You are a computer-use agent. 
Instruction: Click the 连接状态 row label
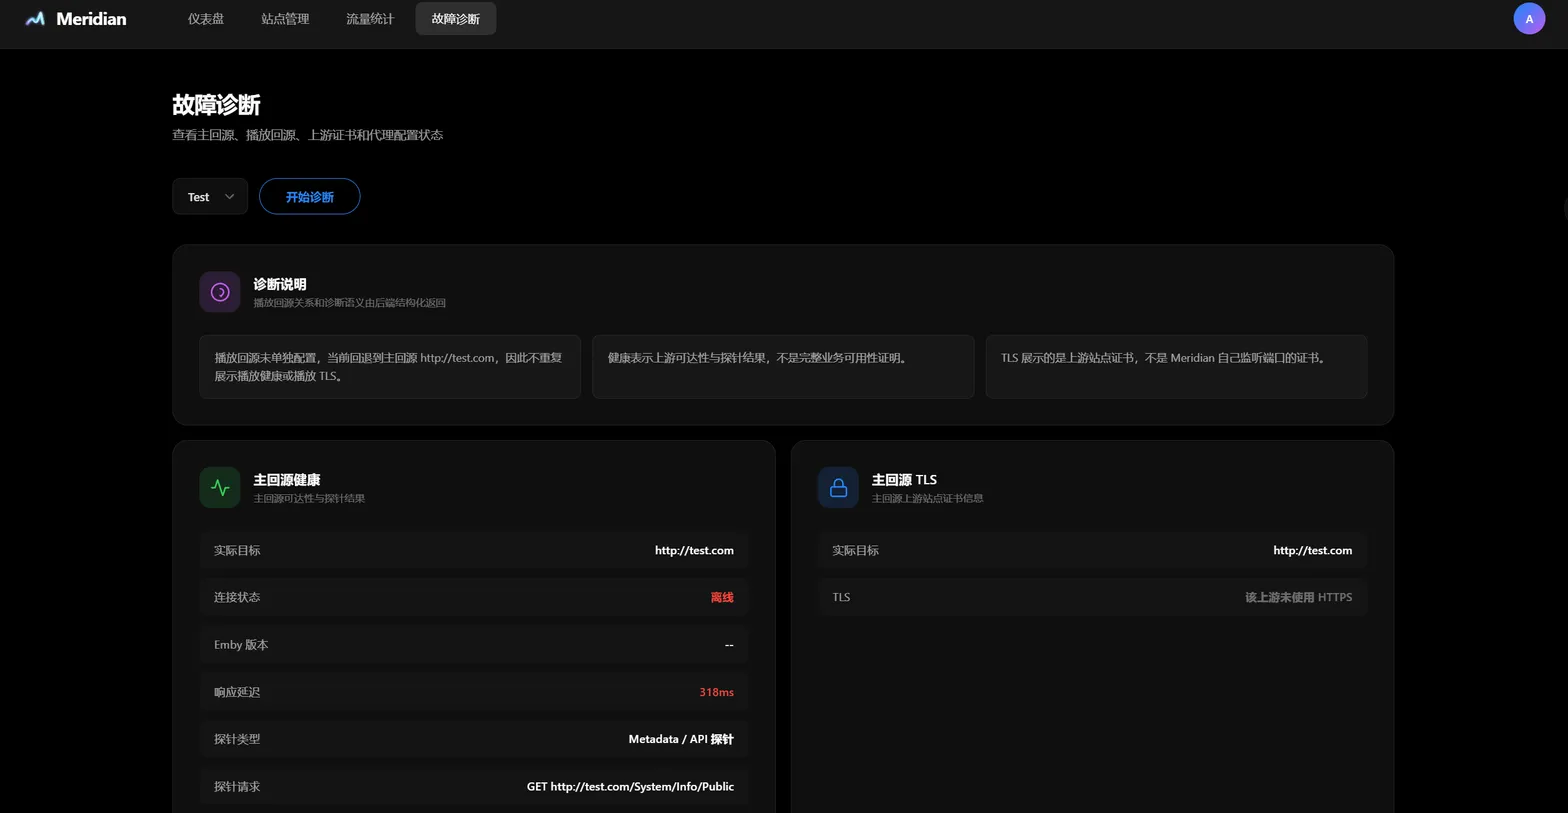tap(237, 598)
